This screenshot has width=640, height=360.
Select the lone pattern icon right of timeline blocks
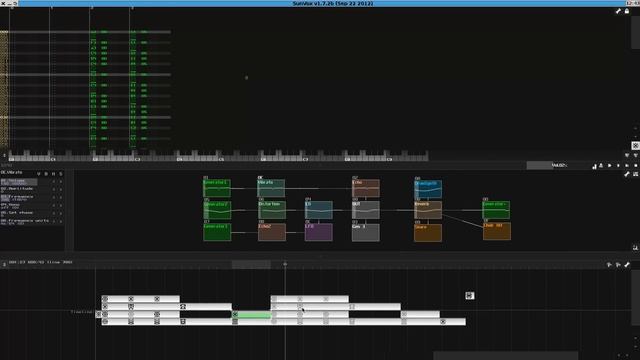pos(470,296)
